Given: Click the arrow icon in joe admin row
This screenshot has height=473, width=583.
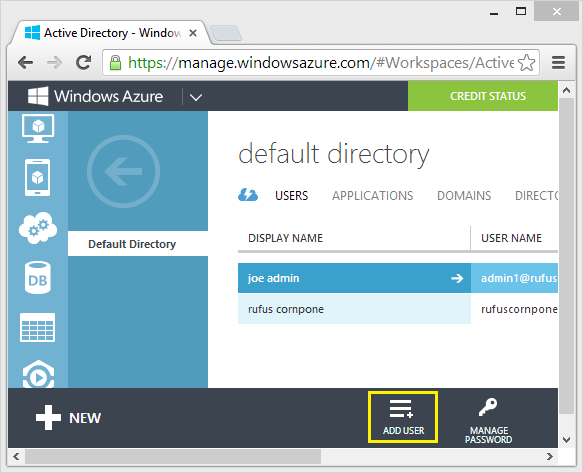Looking at the screenshot, I should point(457,278).
